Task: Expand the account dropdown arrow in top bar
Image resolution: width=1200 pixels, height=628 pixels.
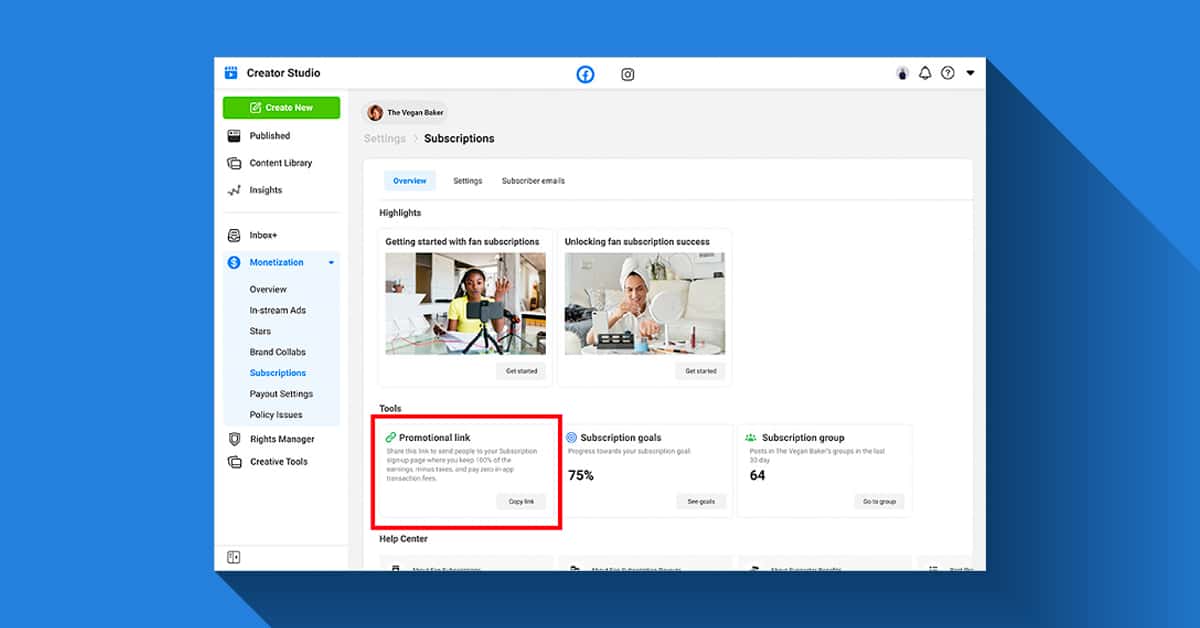Action: pos(970,73)
